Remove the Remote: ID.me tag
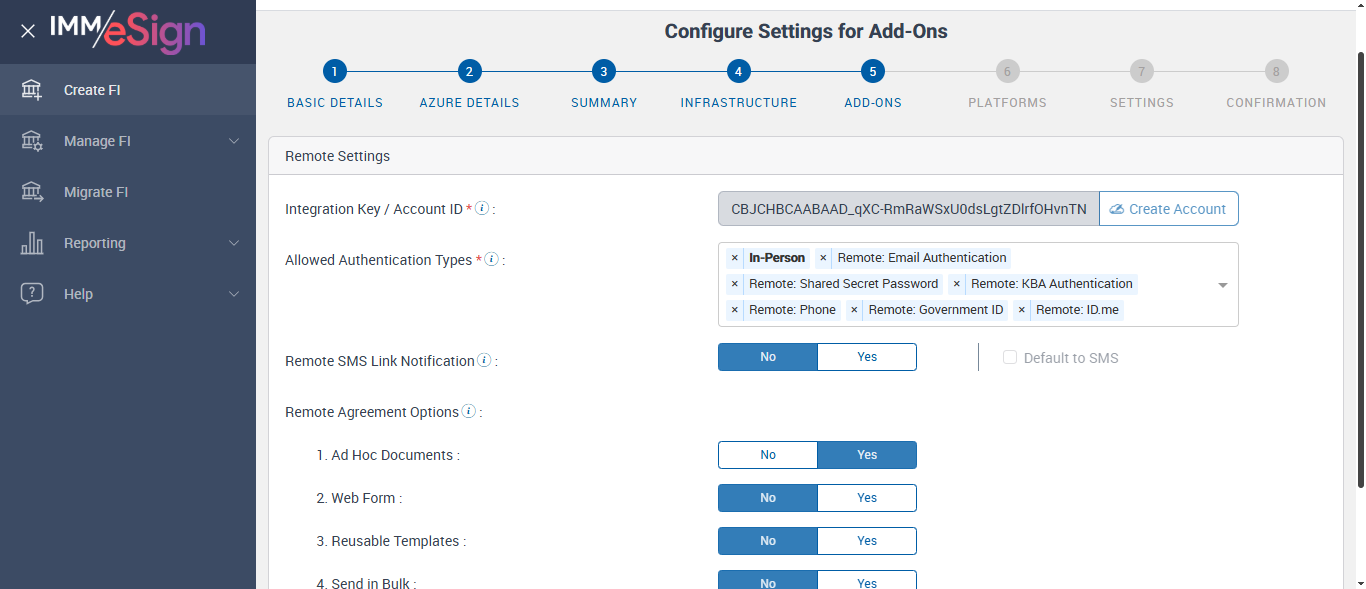1366x589 pixels. [1022, 310]
